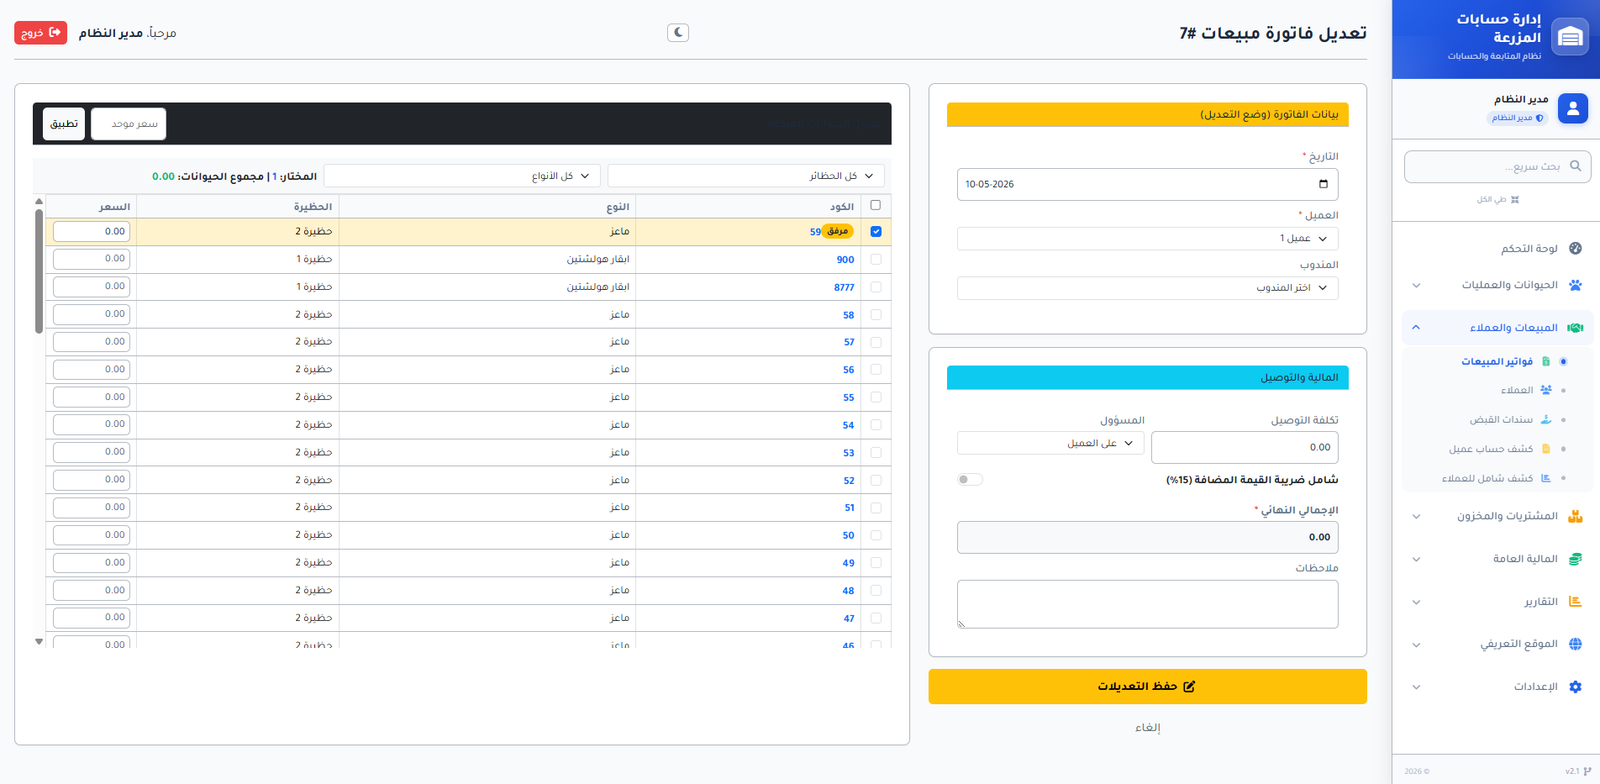Click the coins icon for general finance

point(1576,559)
